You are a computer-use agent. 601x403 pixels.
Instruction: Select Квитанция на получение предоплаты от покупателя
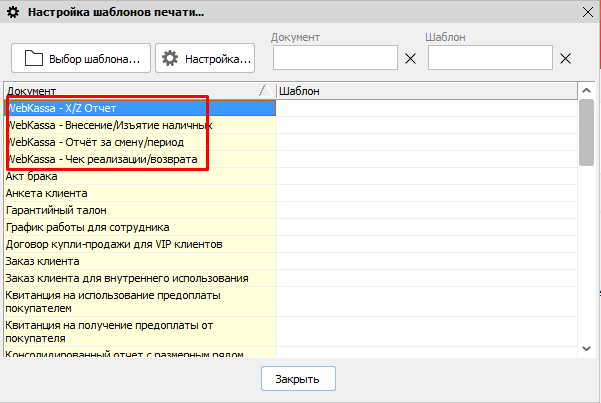point(140,332)
